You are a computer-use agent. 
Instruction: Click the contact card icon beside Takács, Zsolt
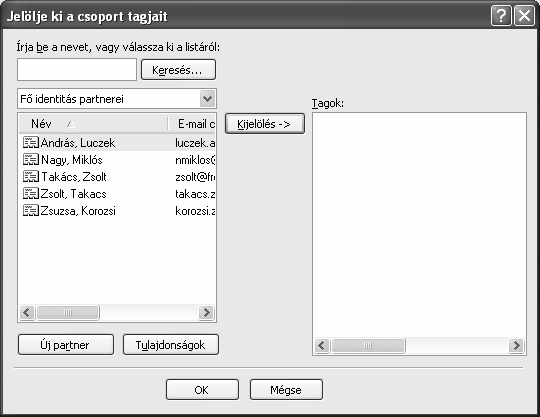coord(31,176)
